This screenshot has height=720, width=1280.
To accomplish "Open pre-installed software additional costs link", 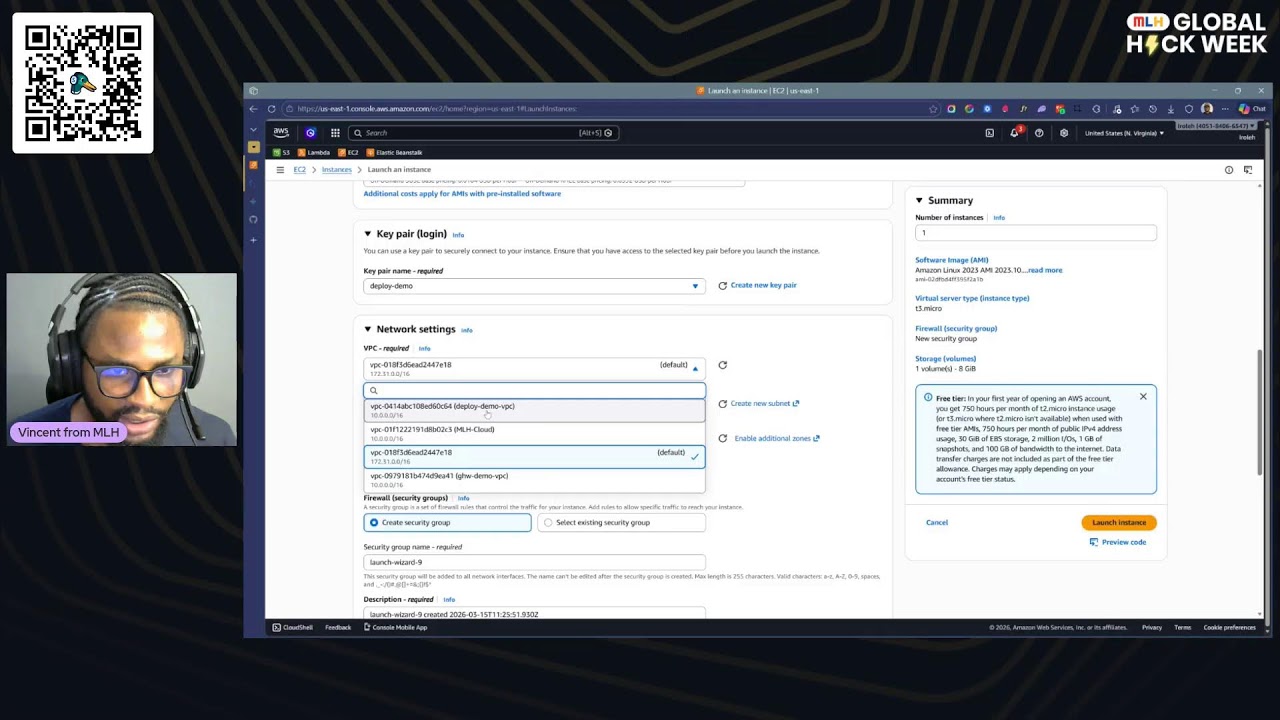I will click(462, 194).
